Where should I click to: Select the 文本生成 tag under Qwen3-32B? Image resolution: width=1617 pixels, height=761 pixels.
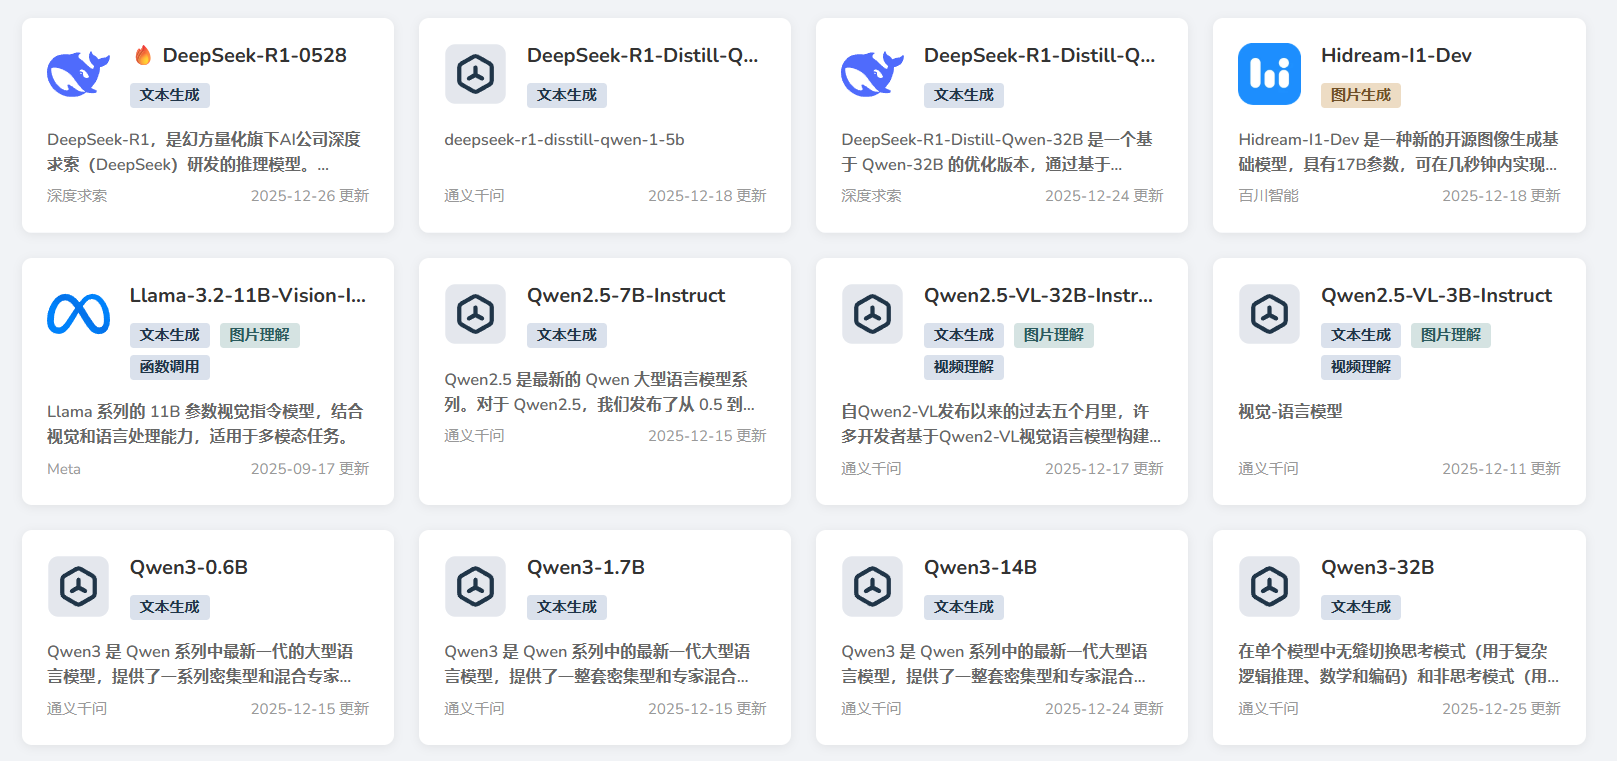(1361, 607)
